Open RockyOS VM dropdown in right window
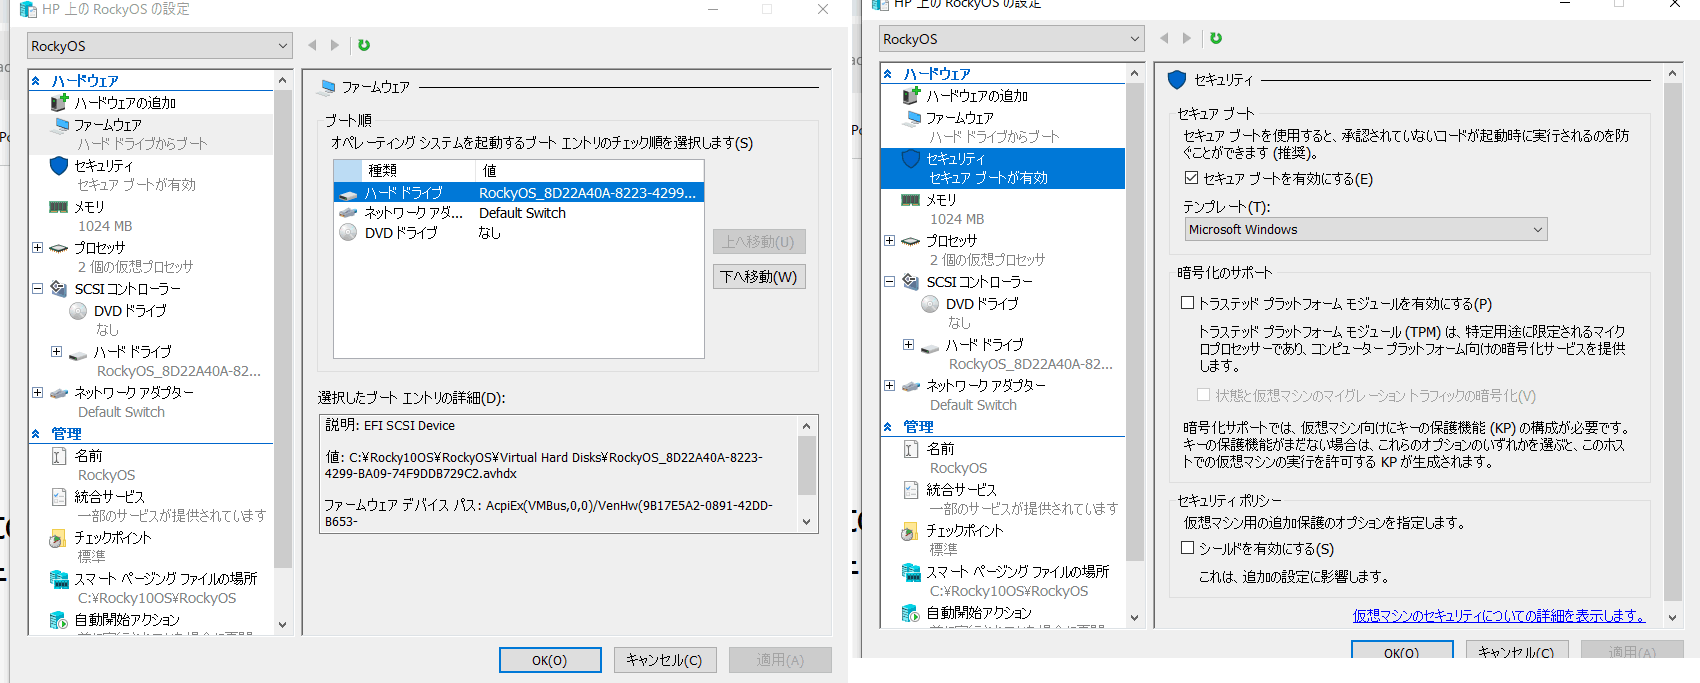Screen dimensions: 1700x683 1012,39
